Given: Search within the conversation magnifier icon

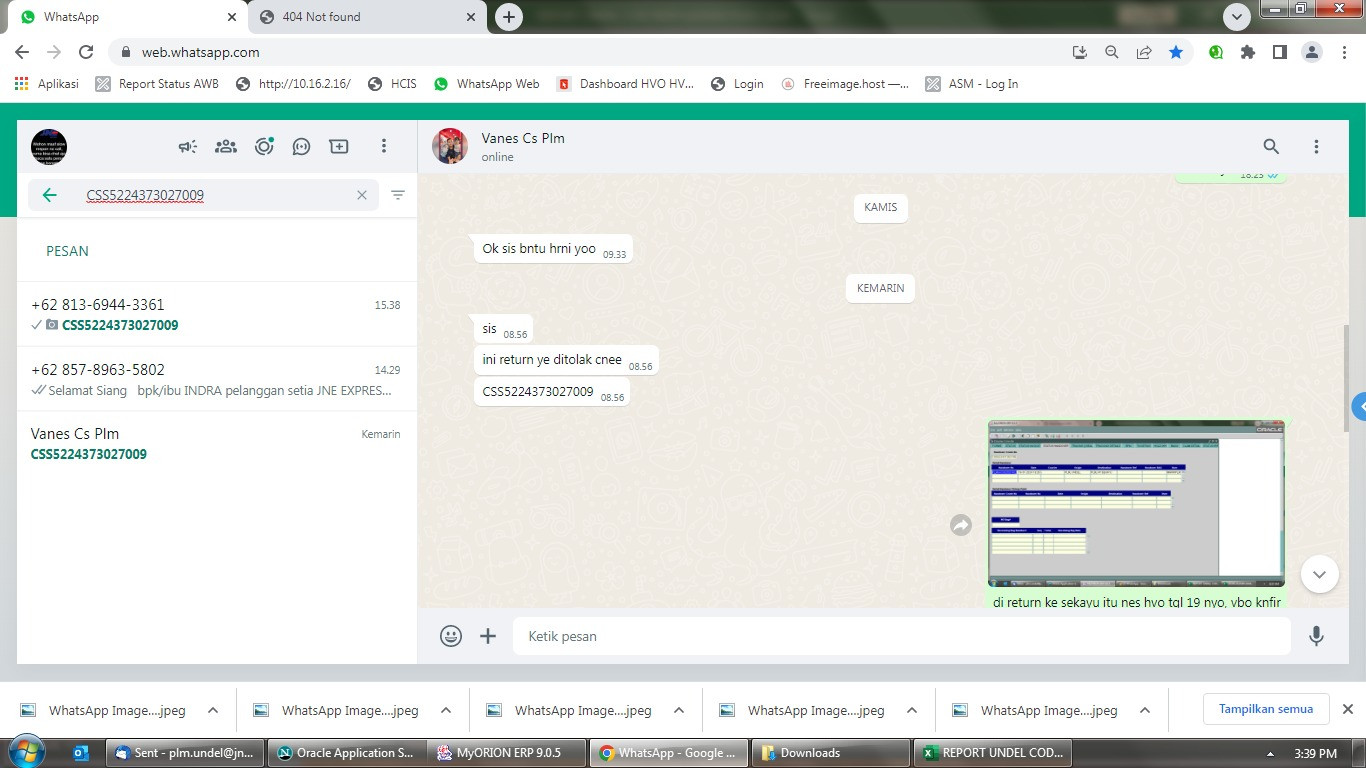Looking at the screenshot, I should (1271, 147).
